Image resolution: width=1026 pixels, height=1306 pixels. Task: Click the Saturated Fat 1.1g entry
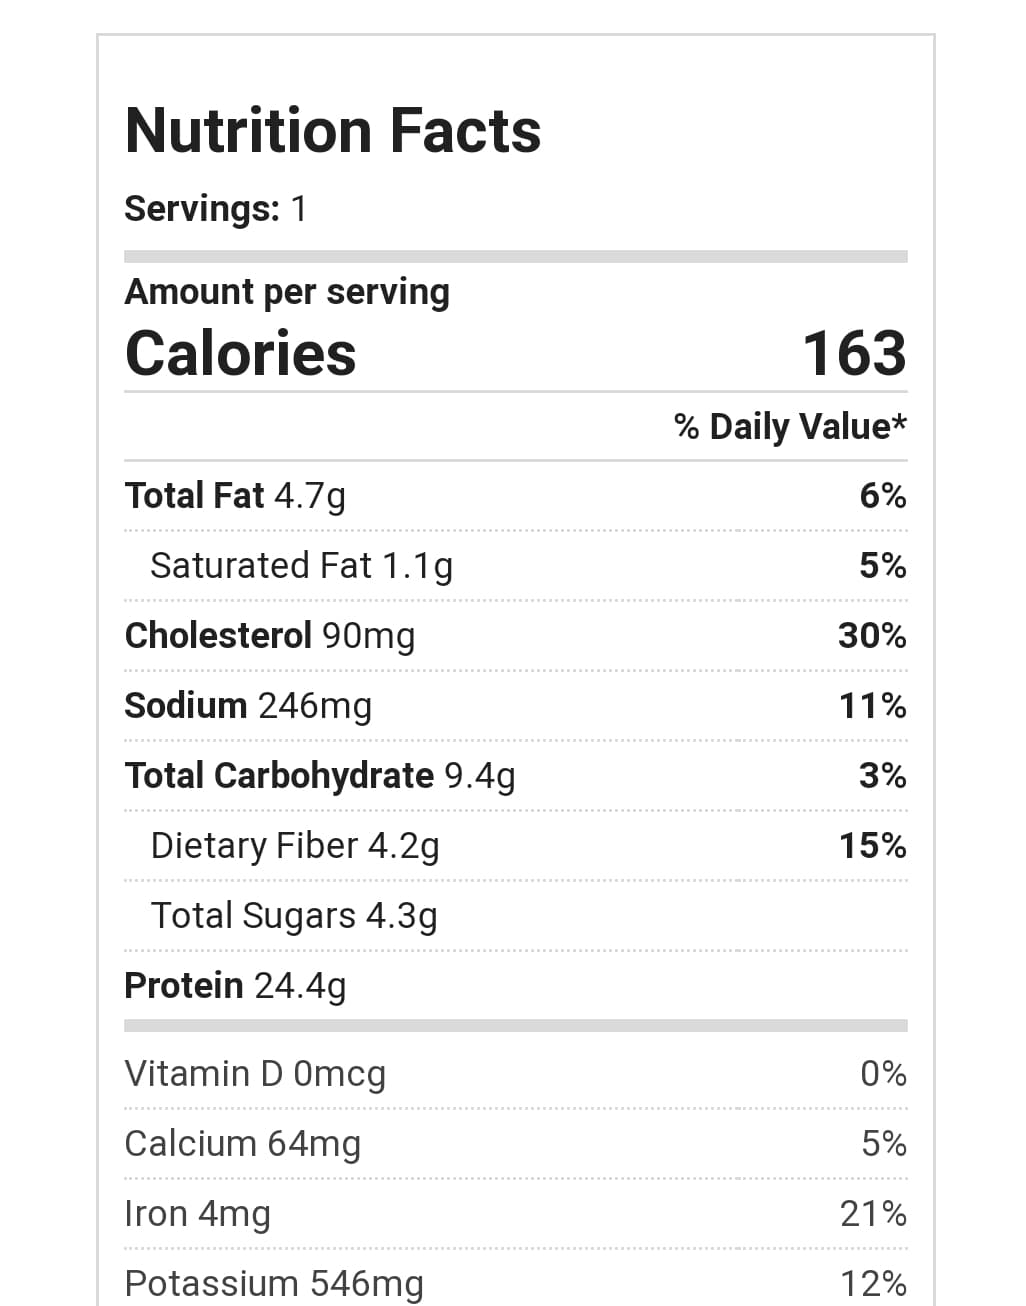coord(301,566)
